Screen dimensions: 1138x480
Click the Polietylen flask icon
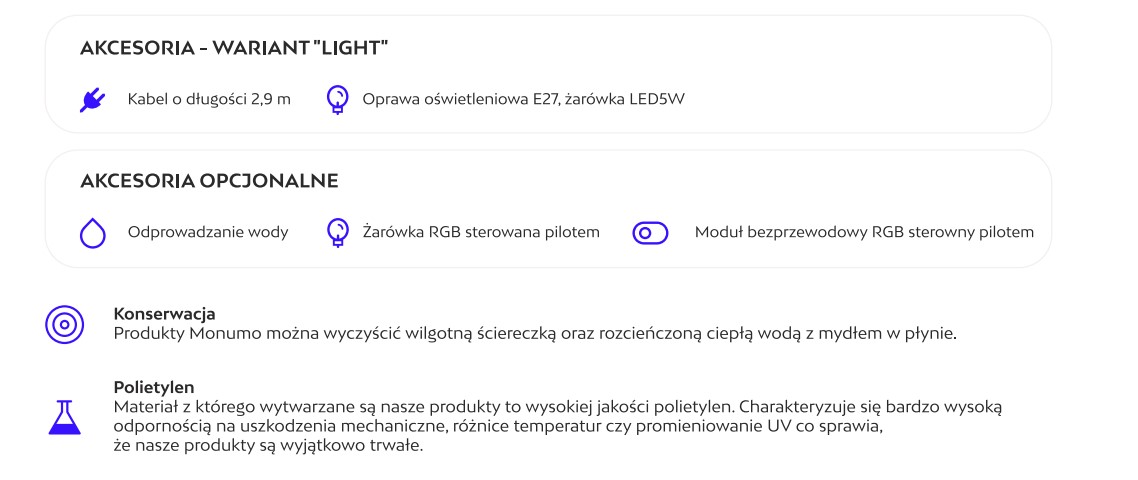pyautogui.click(x=62, y=416)
